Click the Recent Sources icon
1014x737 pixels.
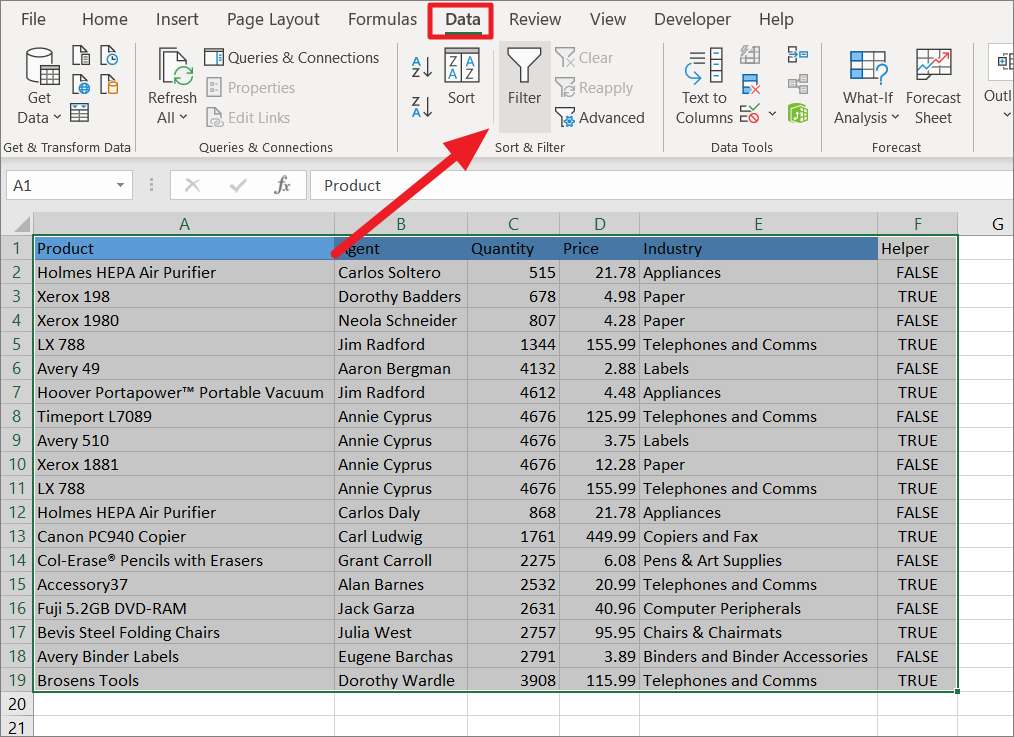[x=109, y=56]
